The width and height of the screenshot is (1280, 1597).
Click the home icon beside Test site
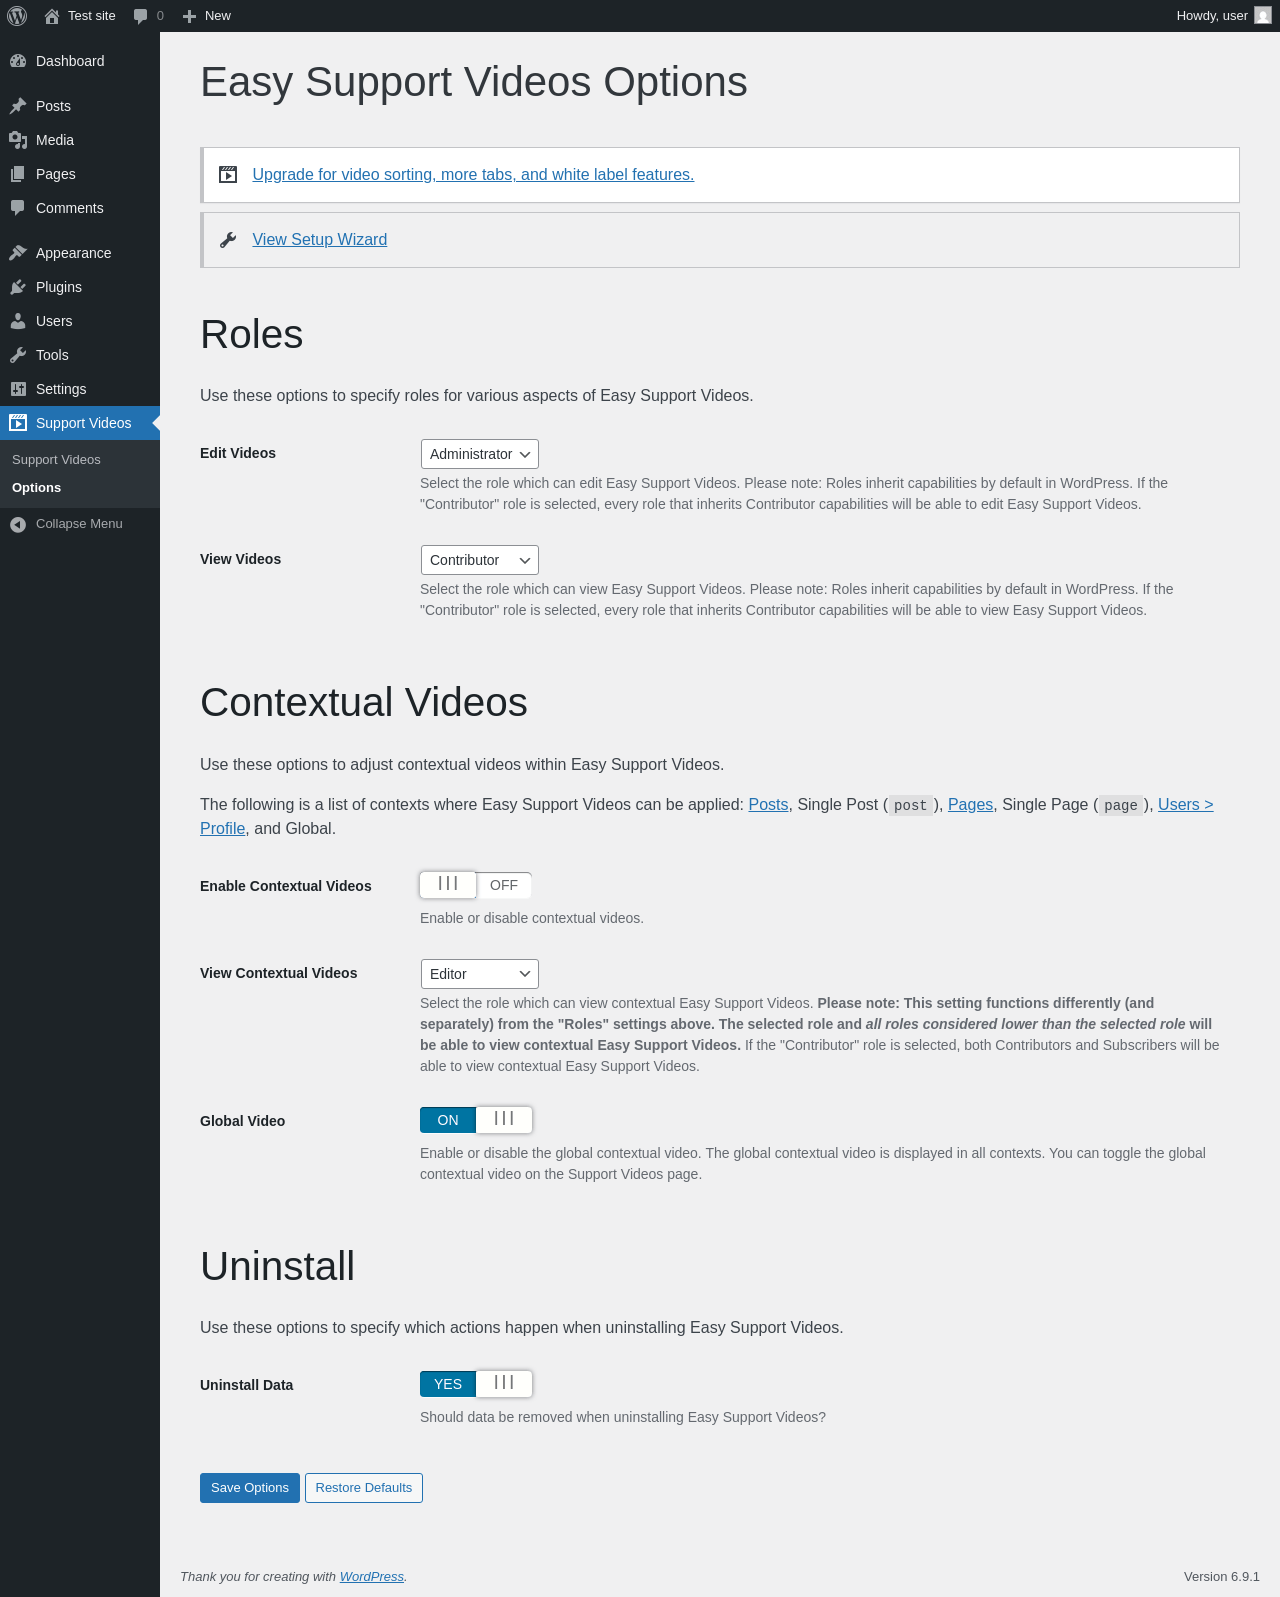tap(52, 16)
